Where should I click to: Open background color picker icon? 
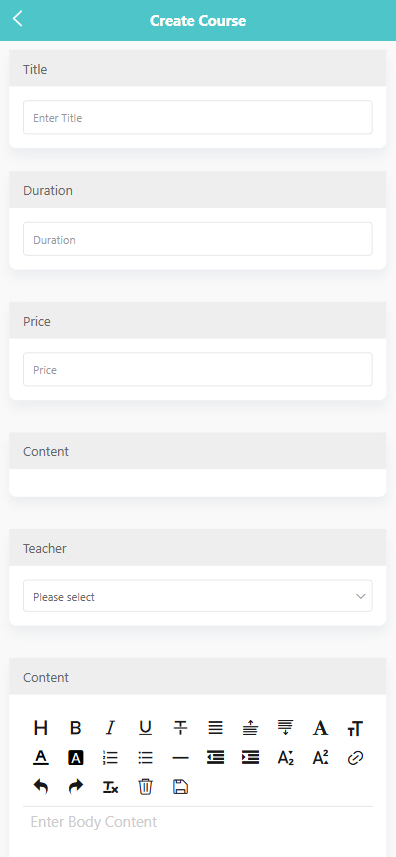(75, 758)
